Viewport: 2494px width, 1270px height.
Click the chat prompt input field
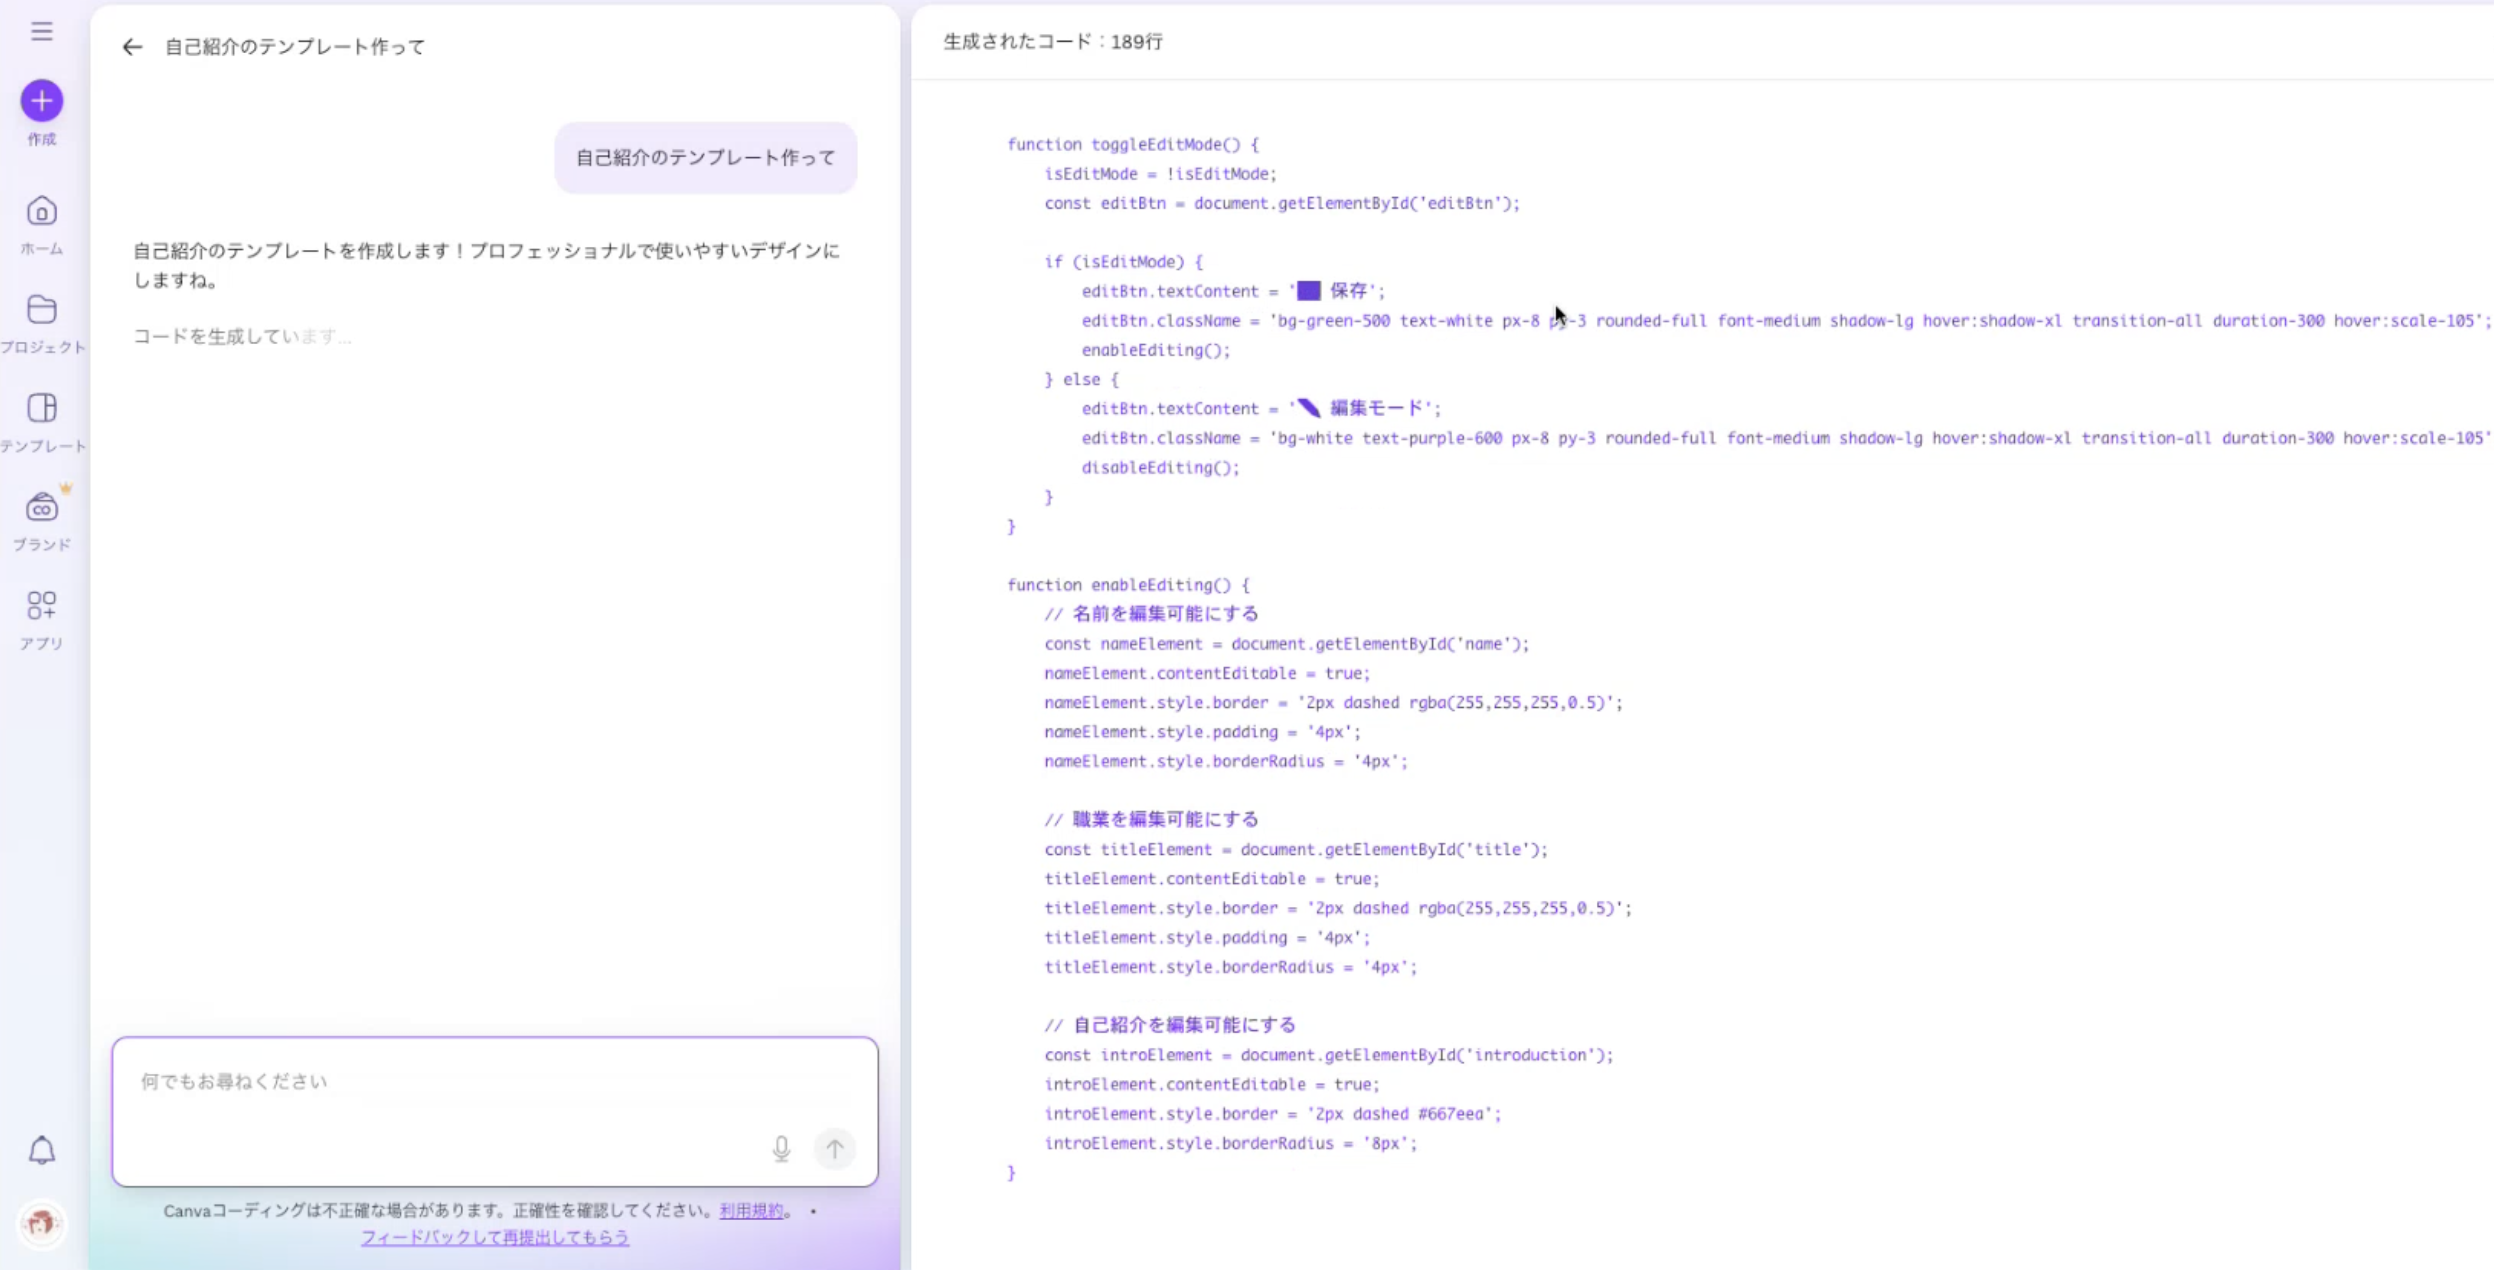pyautogui.click(x=495, y=1111)
